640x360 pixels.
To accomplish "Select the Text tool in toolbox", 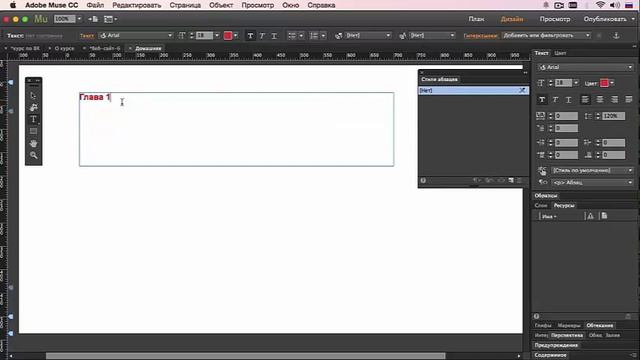I will (x=33, y=119).
